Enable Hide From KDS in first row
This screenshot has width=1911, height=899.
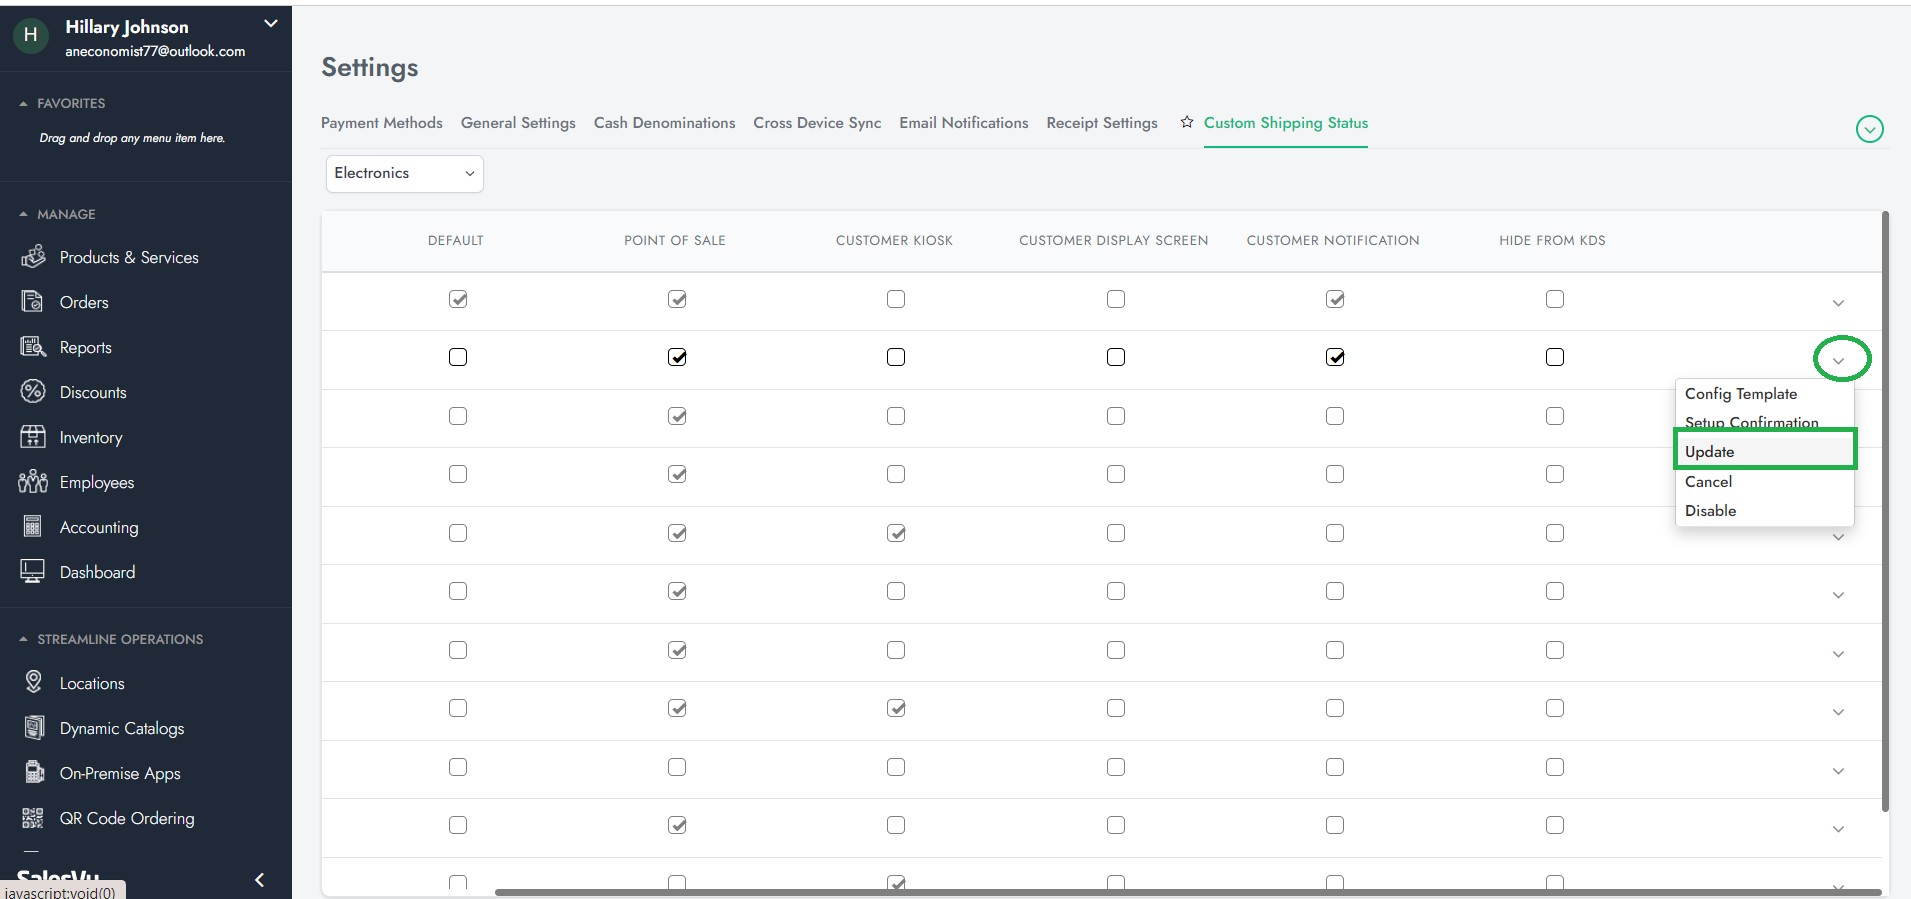point(1555,299)
